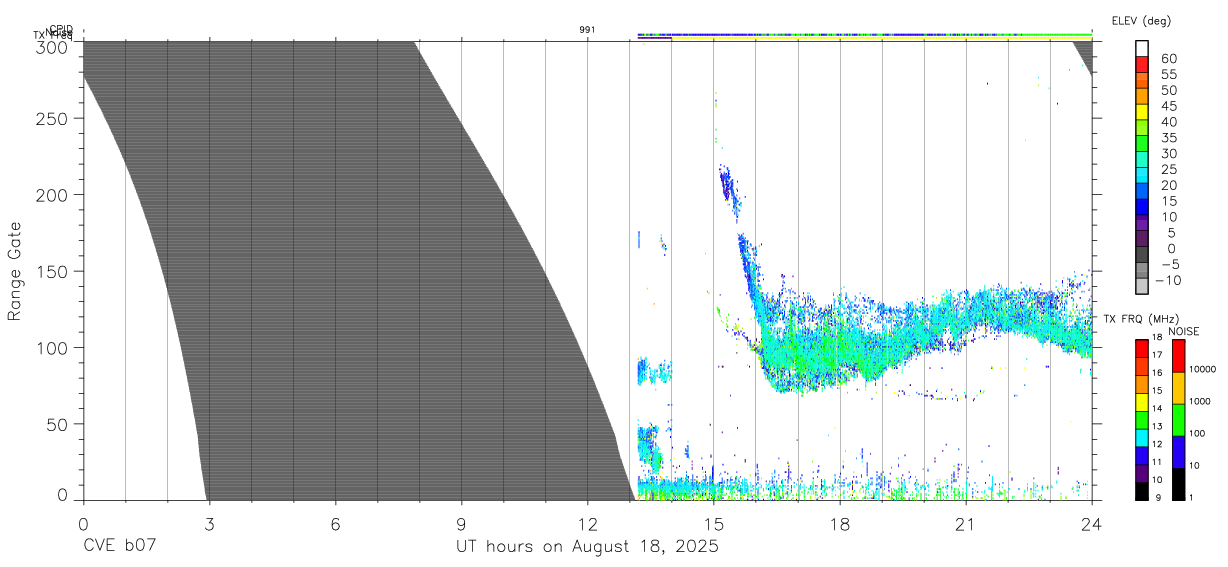Screen dimensions: 1228x567
Task: Click the UT hours axis tick label 24
Action: (1091, 523)
